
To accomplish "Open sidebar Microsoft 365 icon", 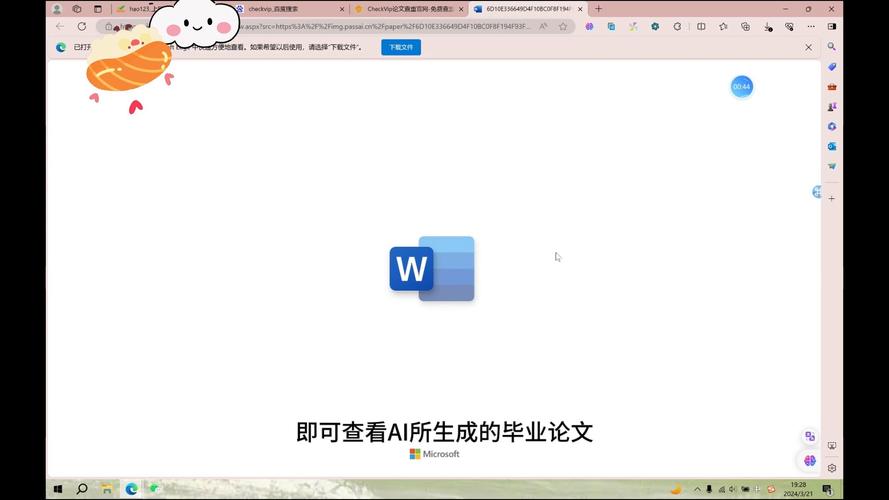I will pos(832,126).
